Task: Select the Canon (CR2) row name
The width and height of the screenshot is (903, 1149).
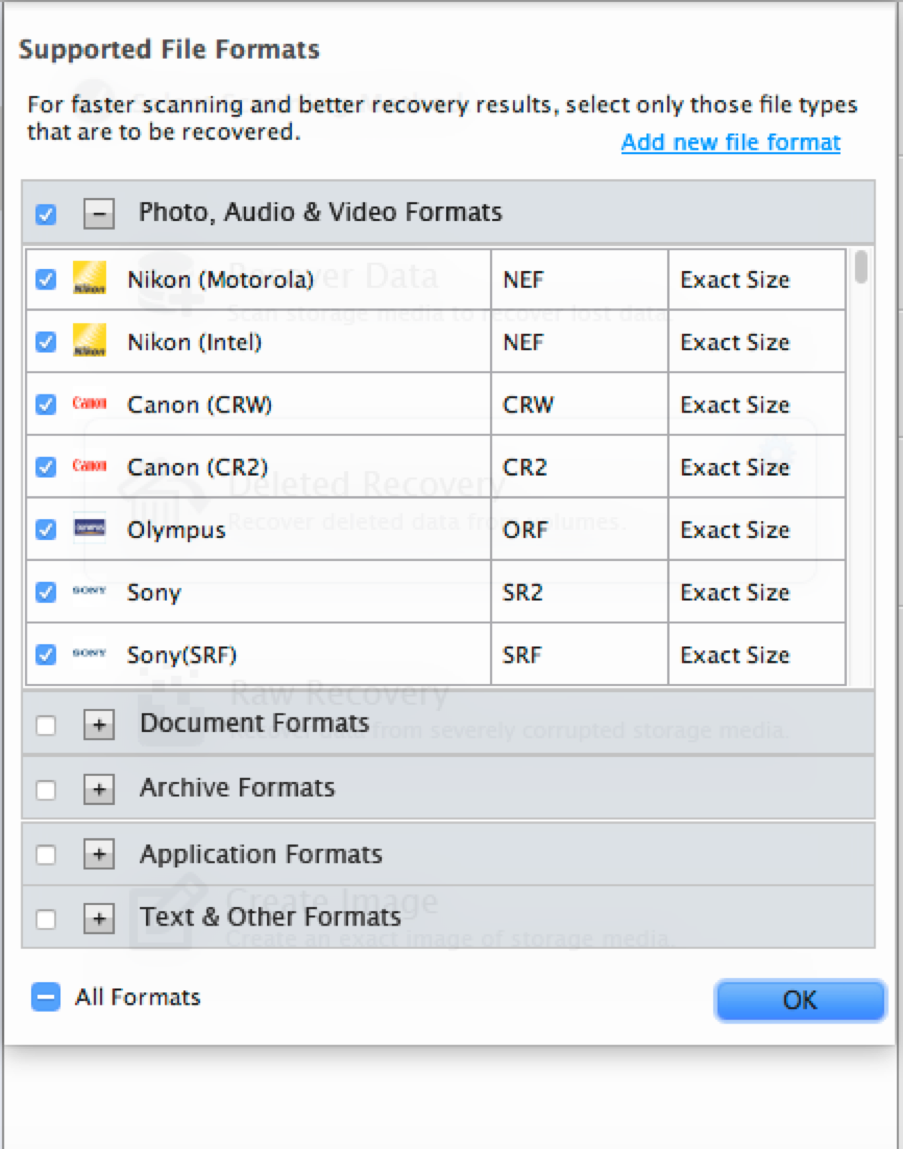Action: pos(198,467)
